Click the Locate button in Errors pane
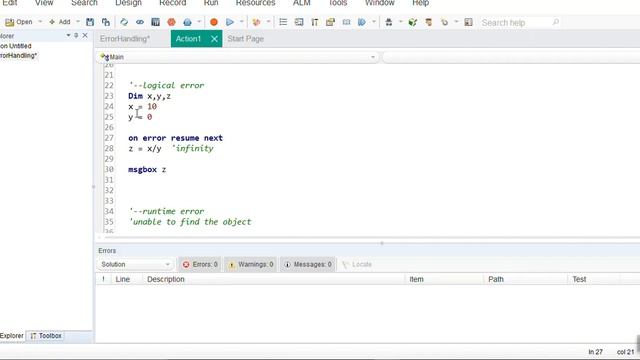The width and height of the screenshot is (640, 360). [x=357, y=264]
